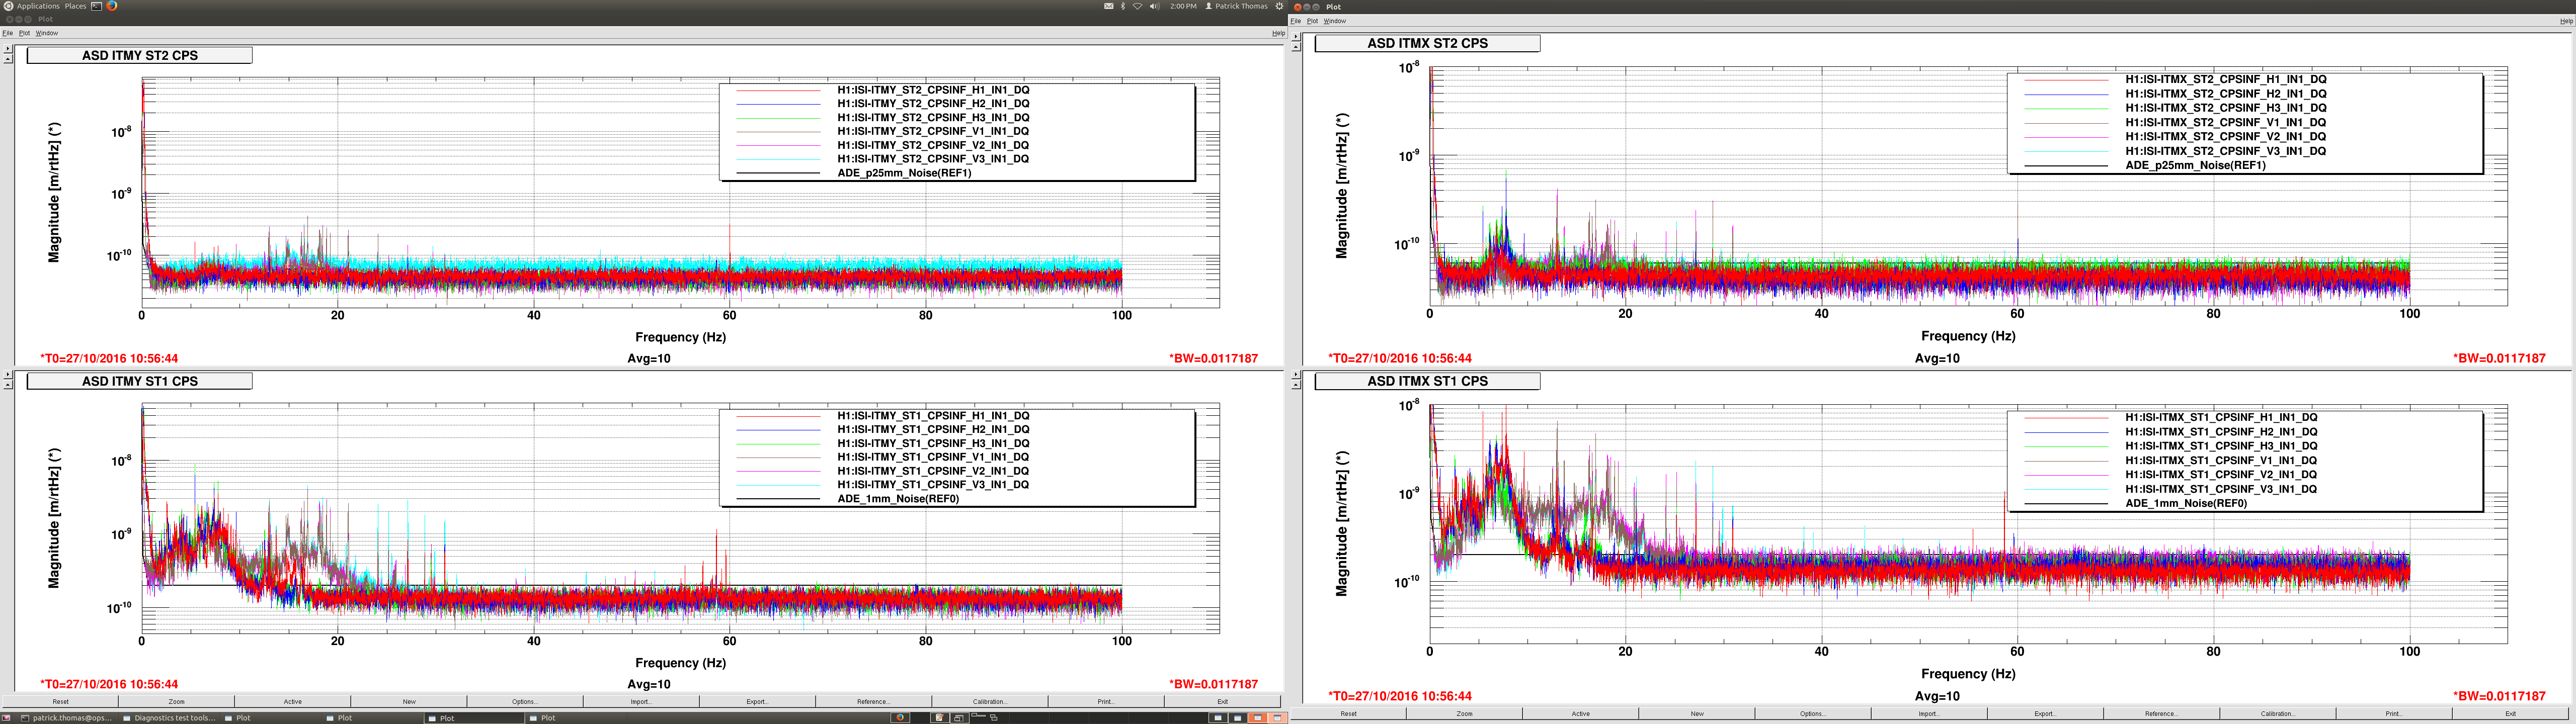Click Reset in the ITMX Plot window
The image size is (2576, 724).
[x=1349, y=713]
